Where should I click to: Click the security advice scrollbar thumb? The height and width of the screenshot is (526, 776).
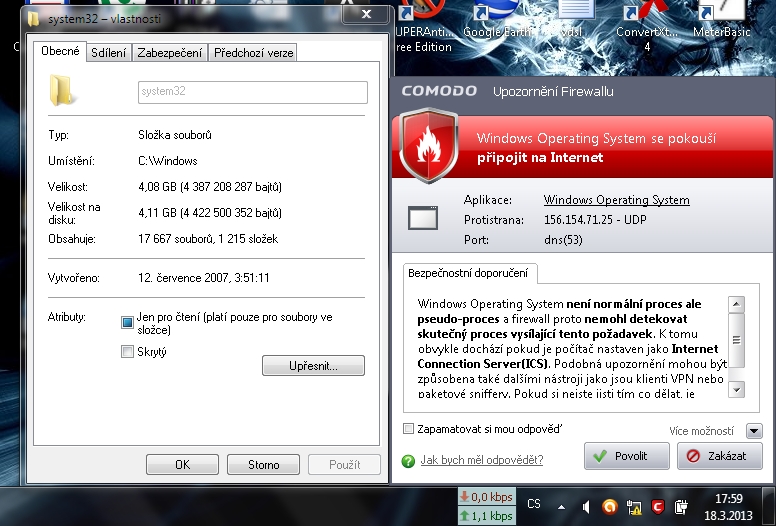[736, 340]
